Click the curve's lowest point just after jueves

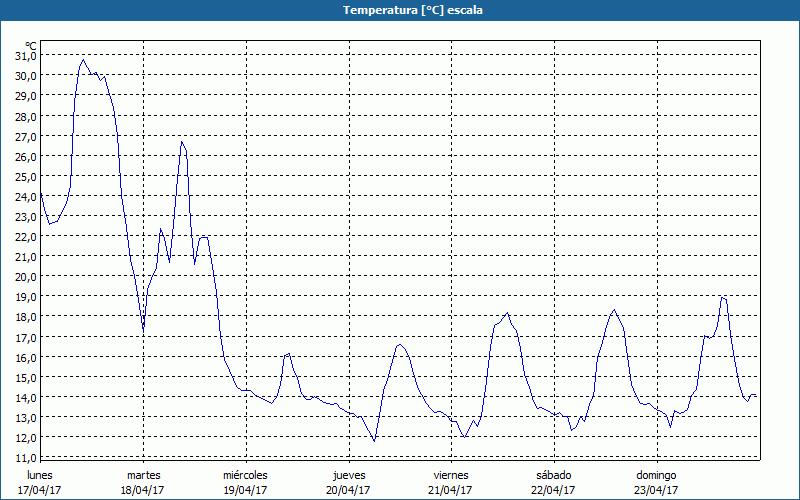coord(374,441)
